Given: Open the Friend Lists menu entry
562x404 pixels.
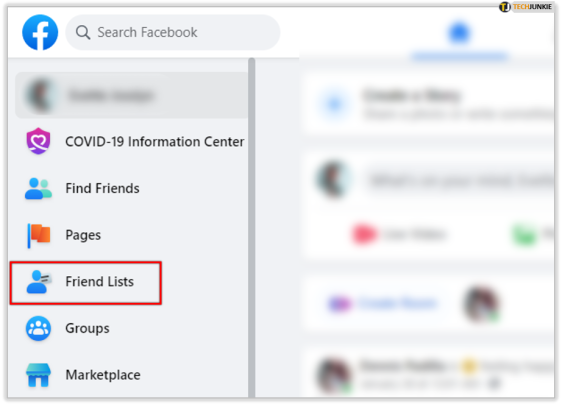Looking at the screenshot, I should (x=86, y=283).
